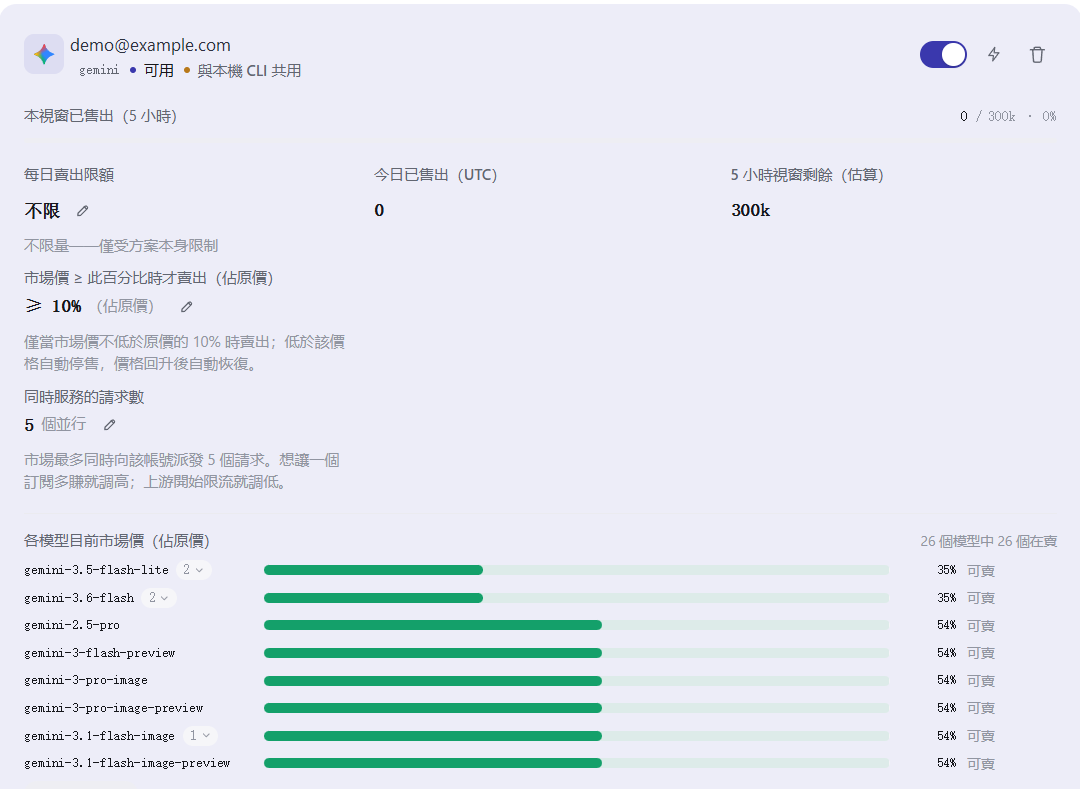Click the 5 小時視窗剩餘 (估算) label
This screenshot has width=1080, height=789.
pos(807,175)
